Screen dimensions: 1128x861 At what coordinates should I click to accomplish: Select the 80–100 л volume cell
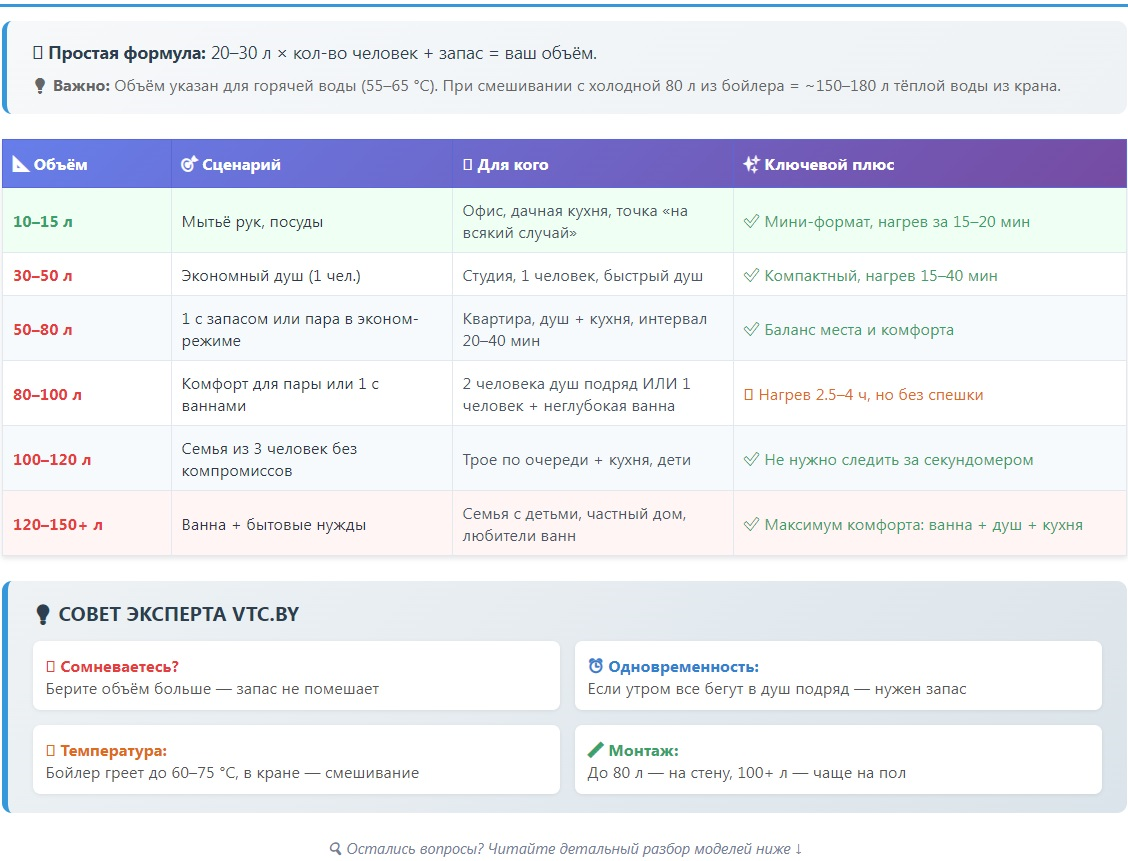[x=48, y=395]
